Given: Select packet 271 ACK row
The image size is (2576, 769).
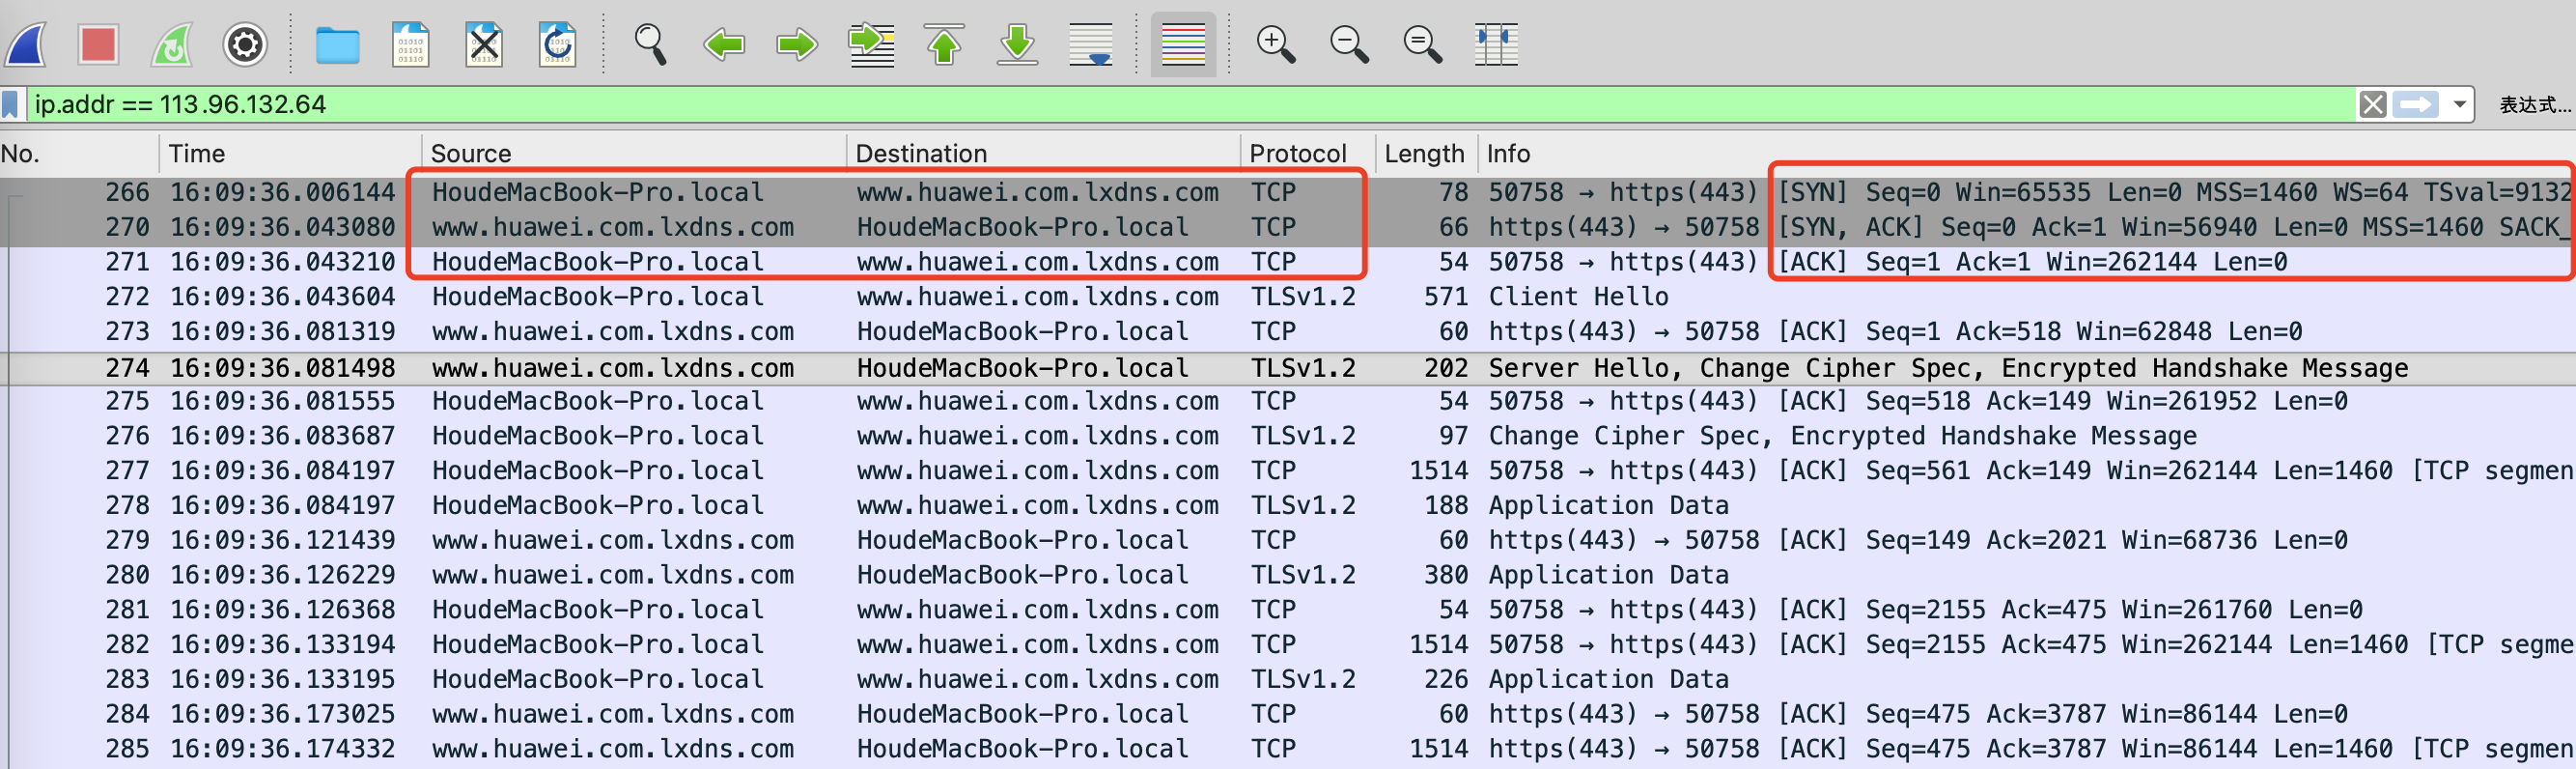Looking at the screenshot, I should coord(1288,262).
